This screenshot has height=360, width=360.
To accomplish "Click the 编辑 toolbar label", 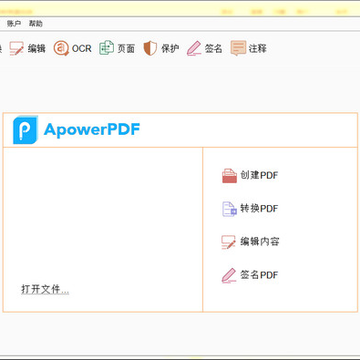I will tap(36, 49).
